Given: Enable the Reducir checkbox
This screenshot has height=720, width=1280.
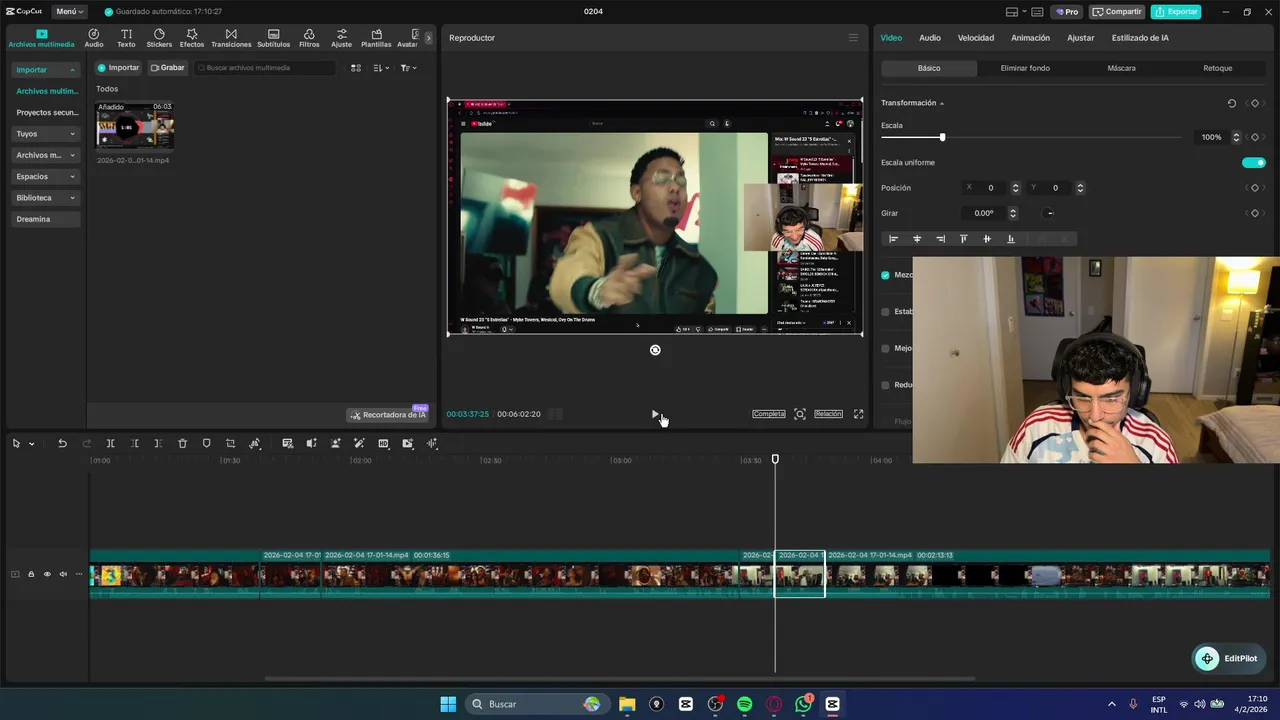Looking at the screenshot, I should click(885, 385).
